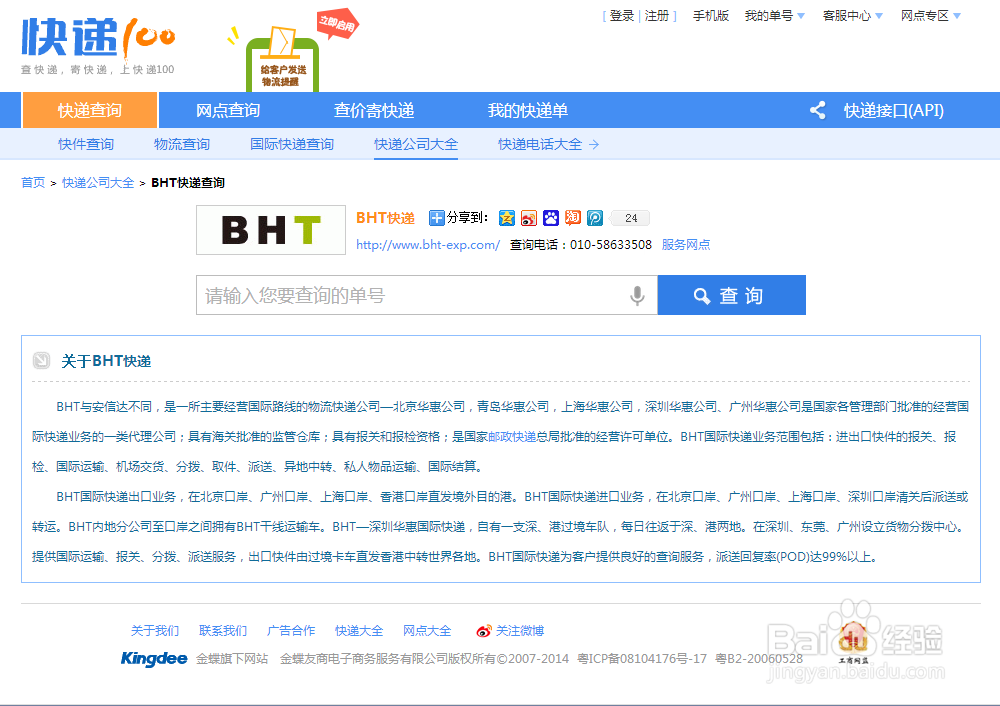Open the http://www.bht-exp.com/ link
Viewport: 1000px width, 706px height.
coord(428,245)
